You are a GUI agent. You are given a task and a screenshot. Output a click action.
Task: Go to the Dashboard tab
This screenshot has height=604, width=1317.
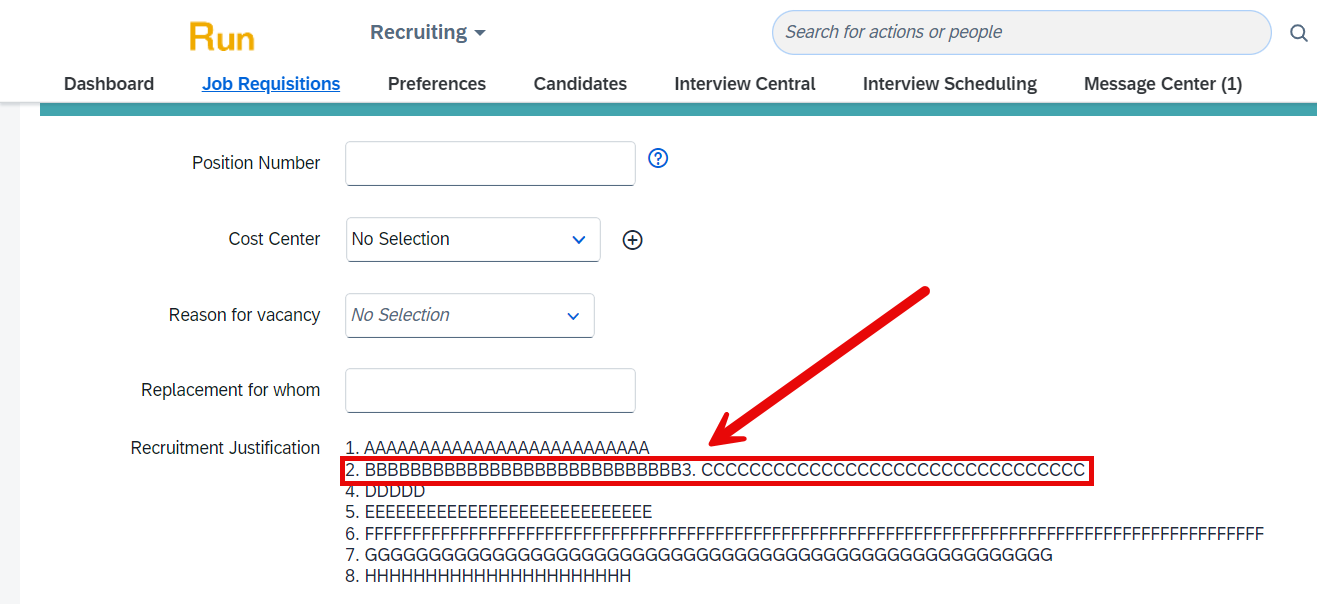click(109, 84)
